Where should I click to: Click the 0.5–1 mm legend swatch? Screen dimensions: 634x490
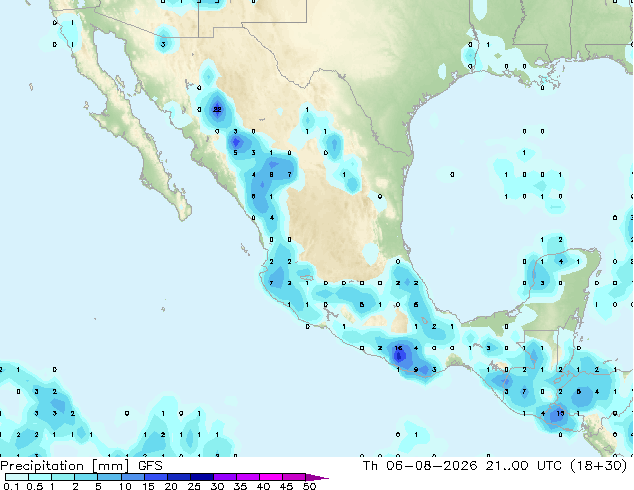pos(40,477)
